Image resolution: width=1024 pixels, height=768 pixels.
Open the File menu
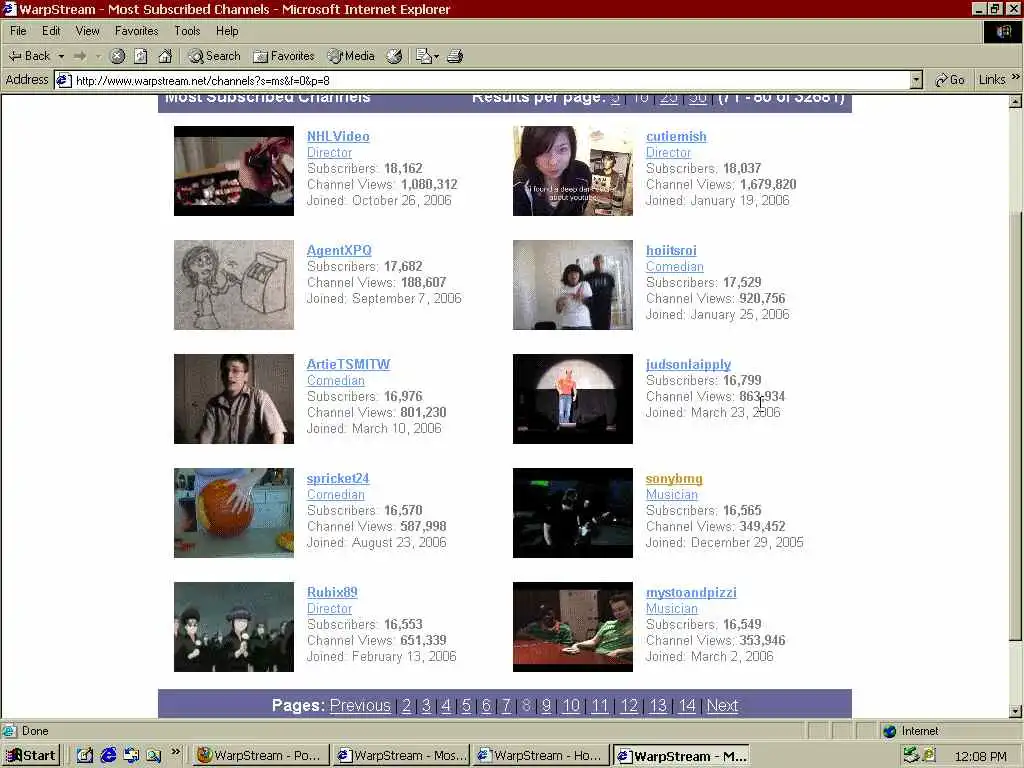pos(18,31)
